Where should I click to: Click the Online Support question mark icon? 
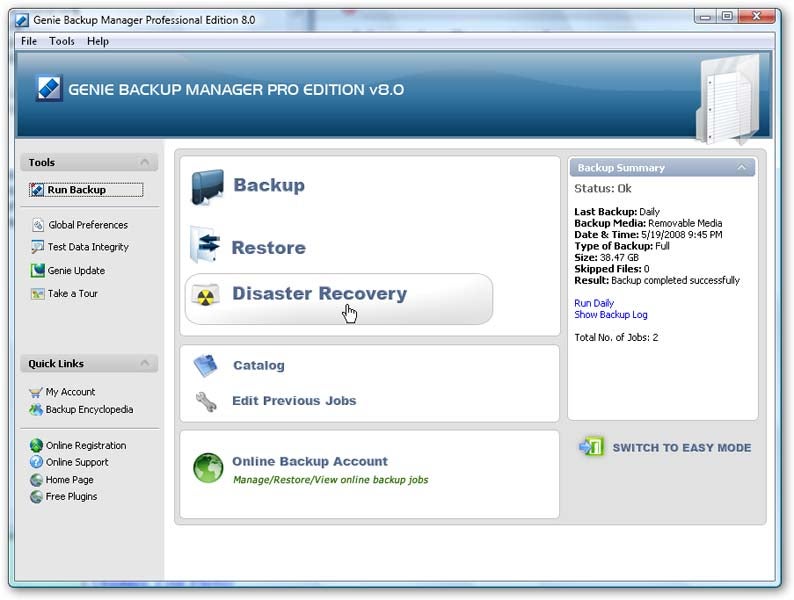pyautogui.click(x=36, y=462)
